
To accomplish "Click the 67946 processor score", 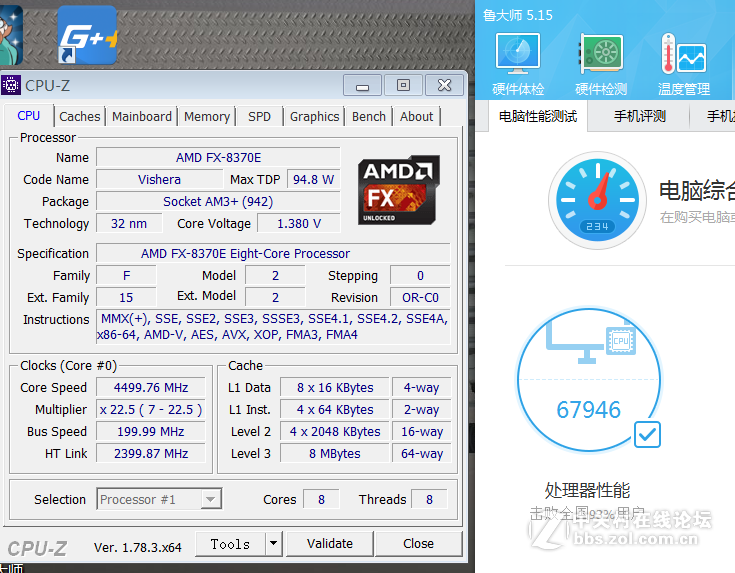I will point(589,410).
